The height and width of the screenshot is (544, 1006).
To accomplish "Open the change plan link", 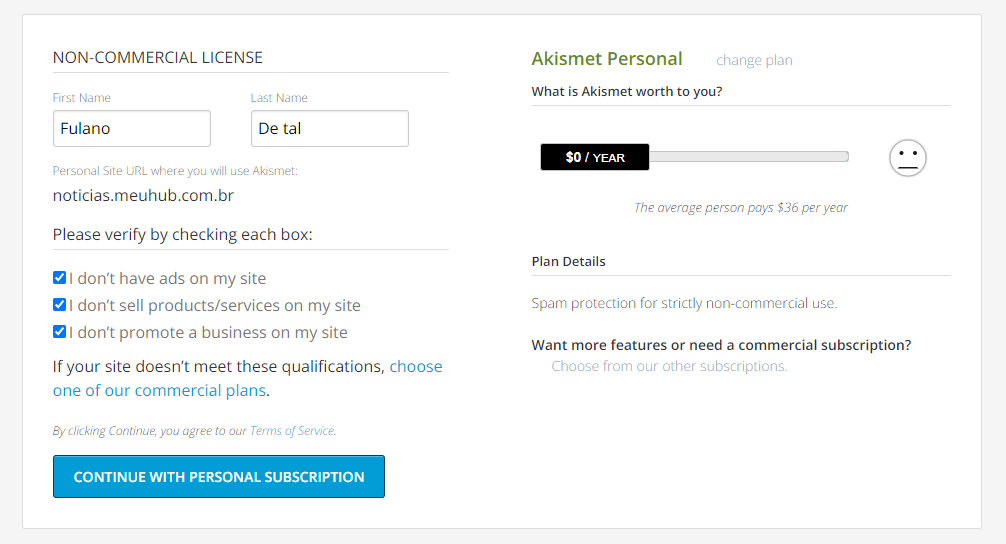I will point(754,60).
